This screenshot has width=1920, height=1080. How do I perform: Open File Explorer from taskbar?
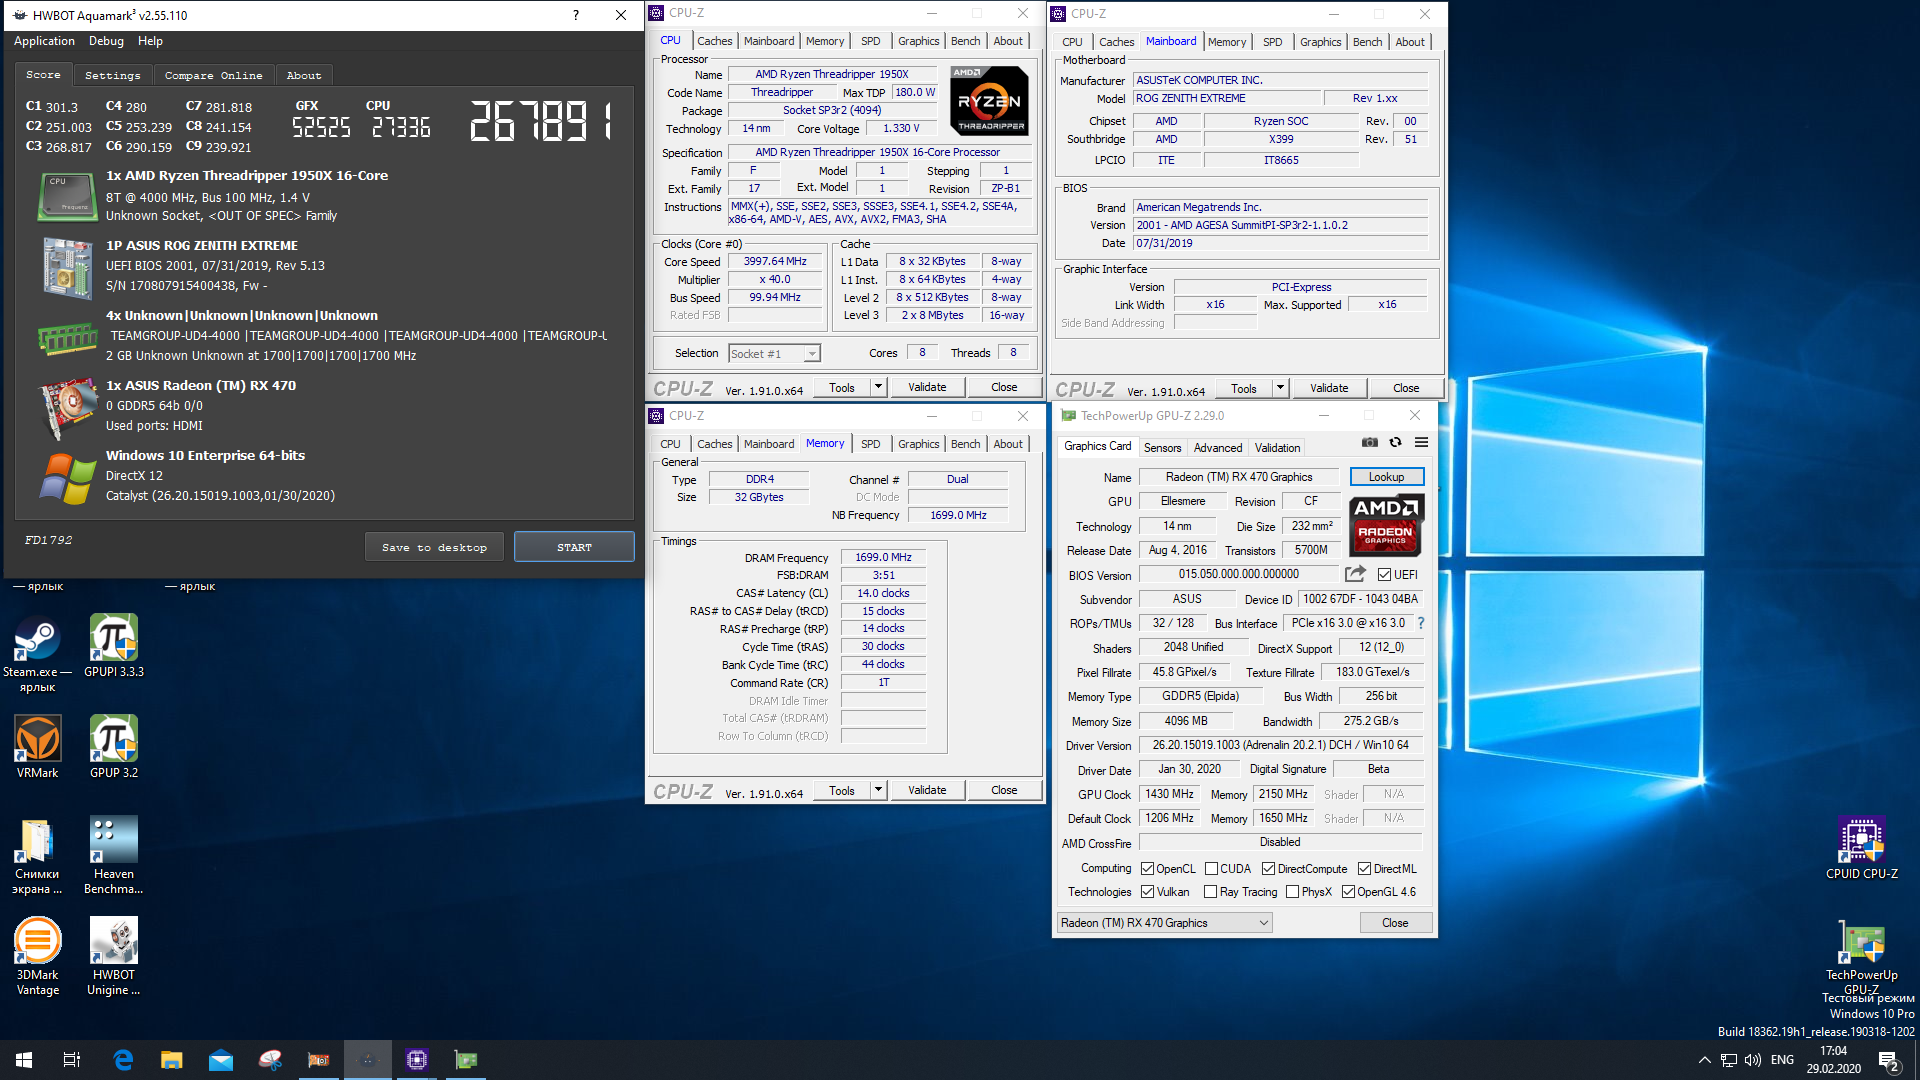tap(172, 1060)
